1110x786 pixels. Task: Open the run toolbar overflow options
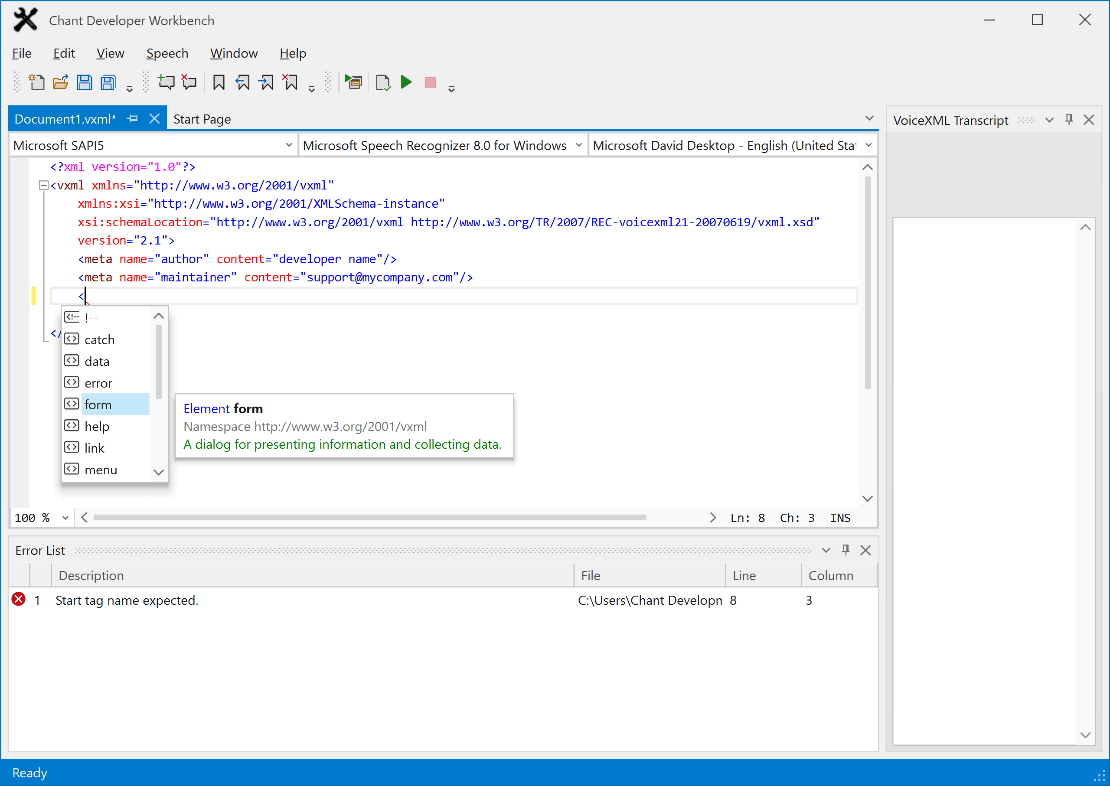point(451,88)
